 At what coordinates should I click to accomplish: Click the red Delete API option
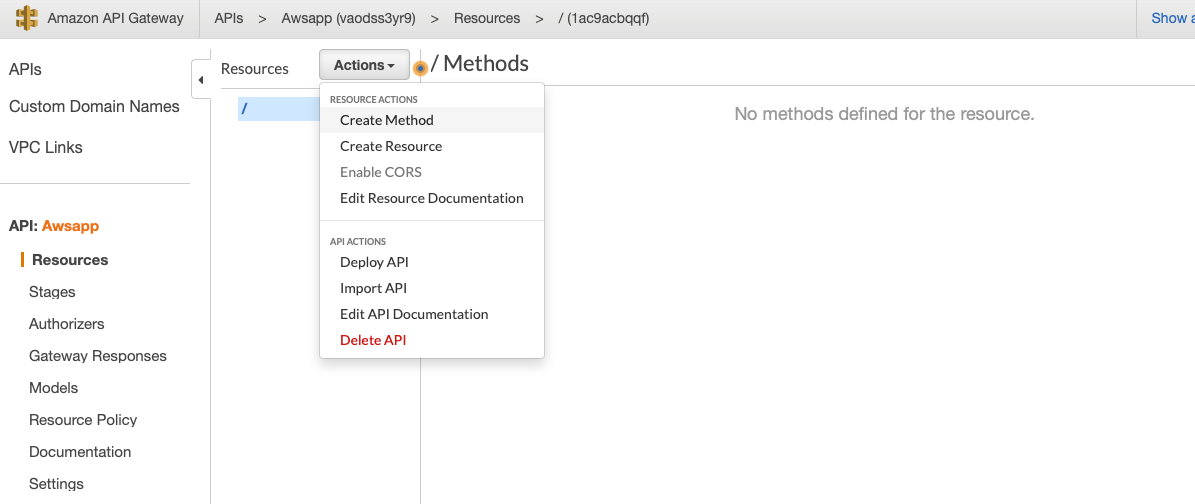click(431, 339)
